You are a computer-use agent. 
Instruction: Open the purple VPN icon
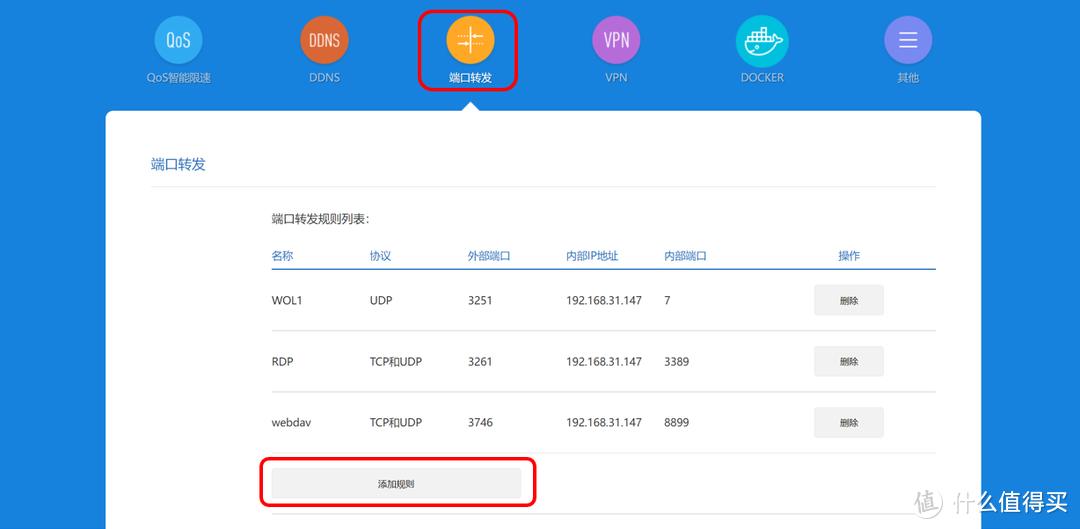(616, 40)
